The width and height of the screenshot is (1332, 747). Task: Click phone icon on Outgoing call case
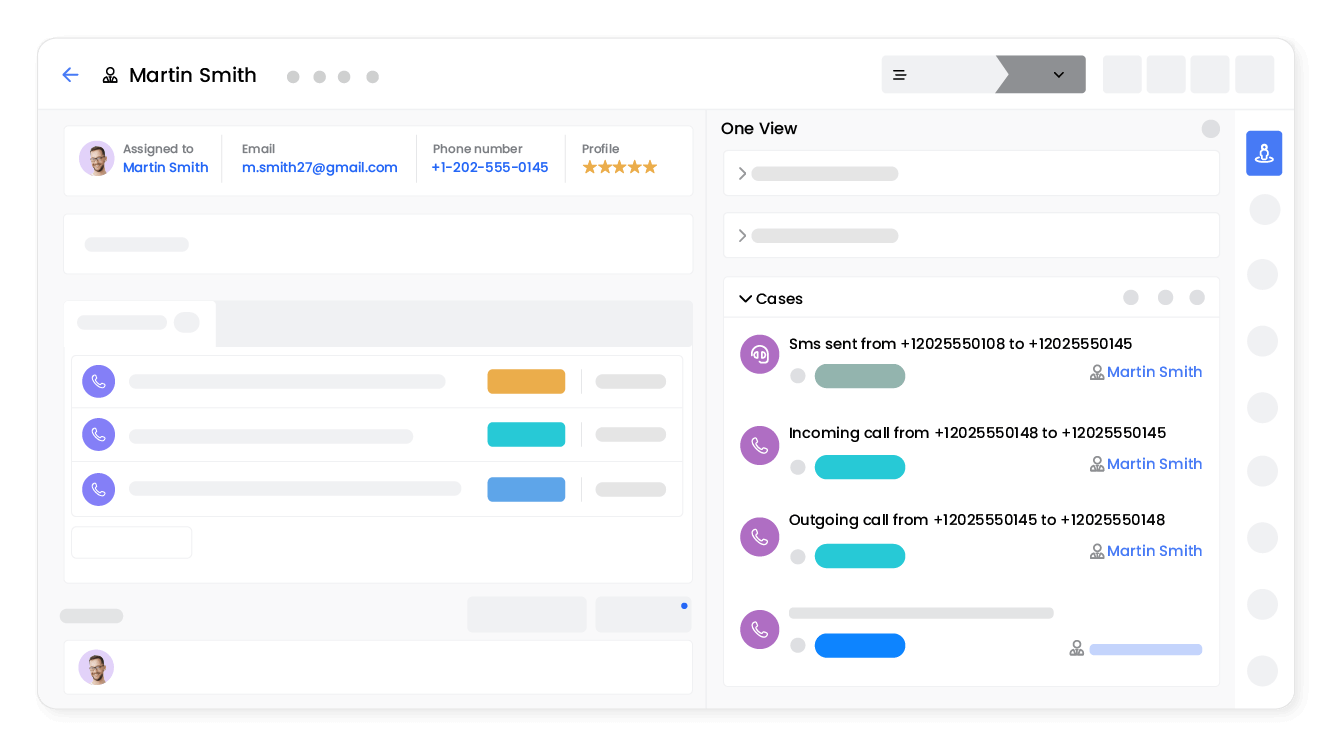(759, 537)
